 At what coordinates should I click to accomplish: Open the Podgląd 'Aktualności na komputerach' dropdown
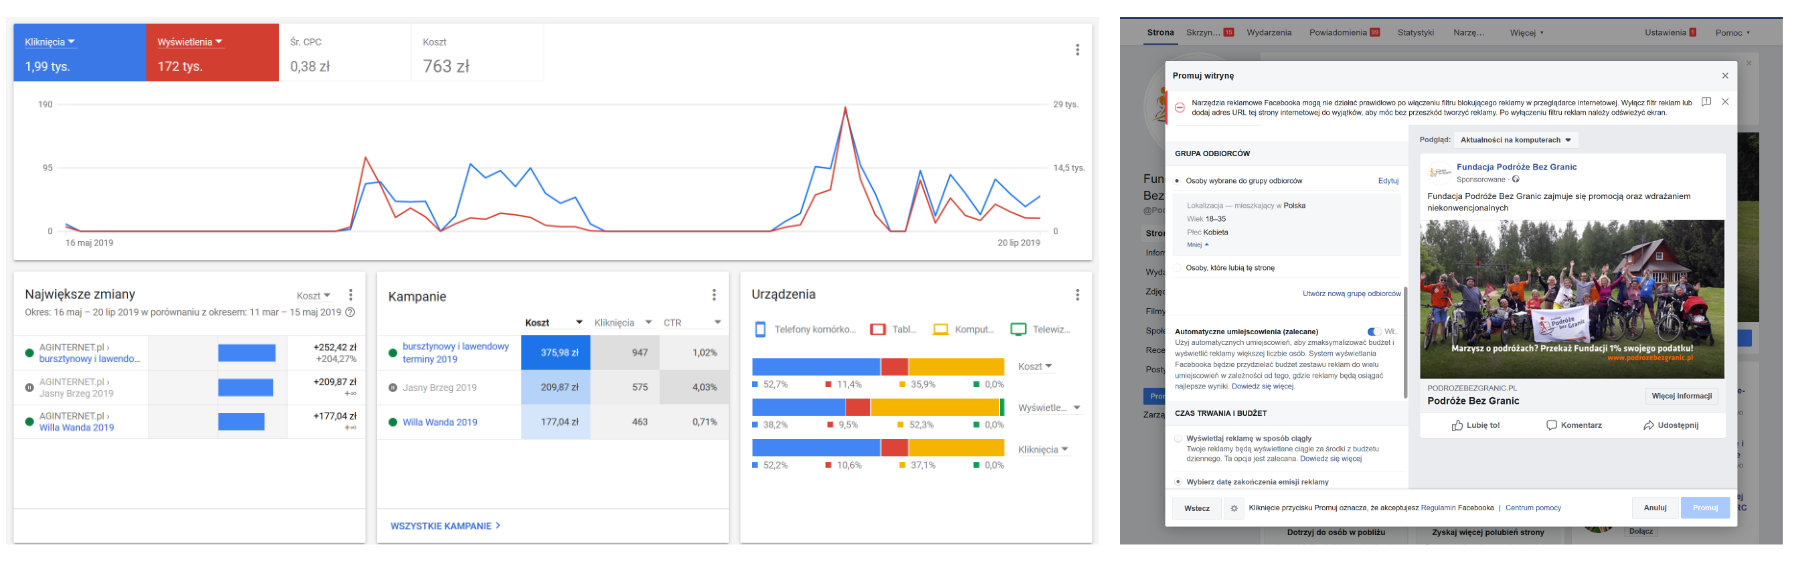click(1515, 140)
